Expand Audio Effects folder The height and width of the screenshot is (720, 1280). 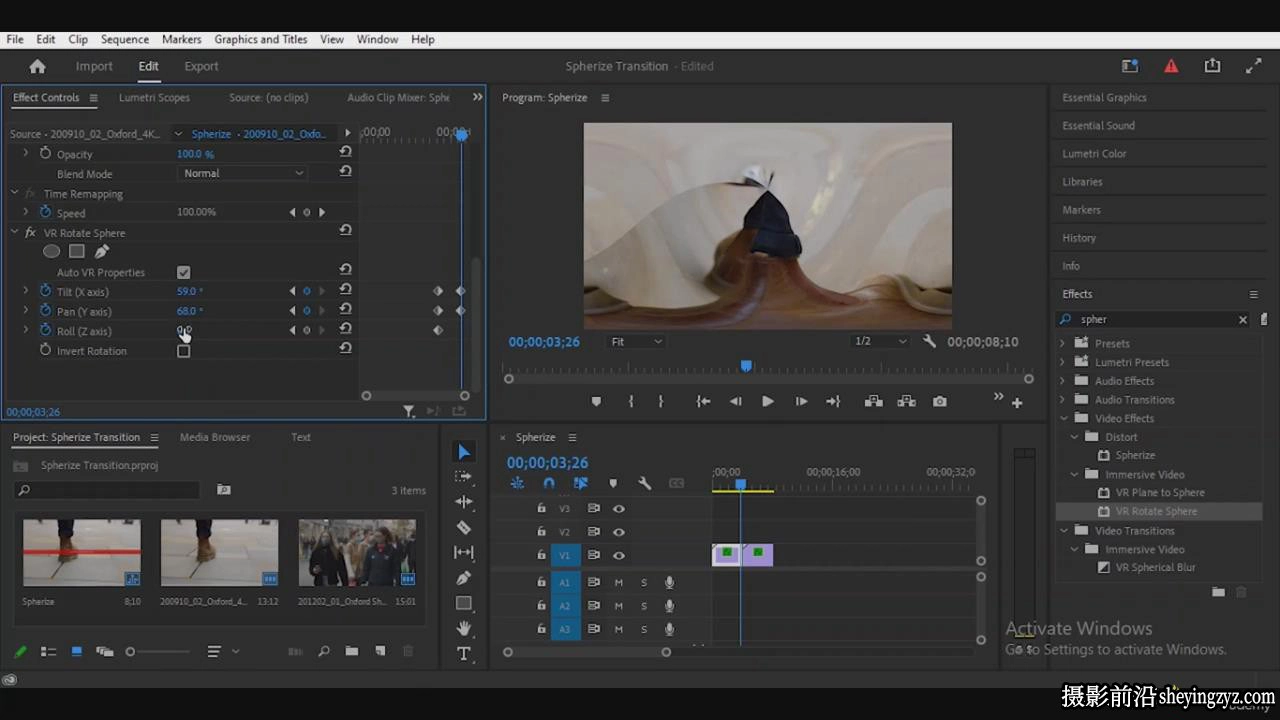(1062, 381)
